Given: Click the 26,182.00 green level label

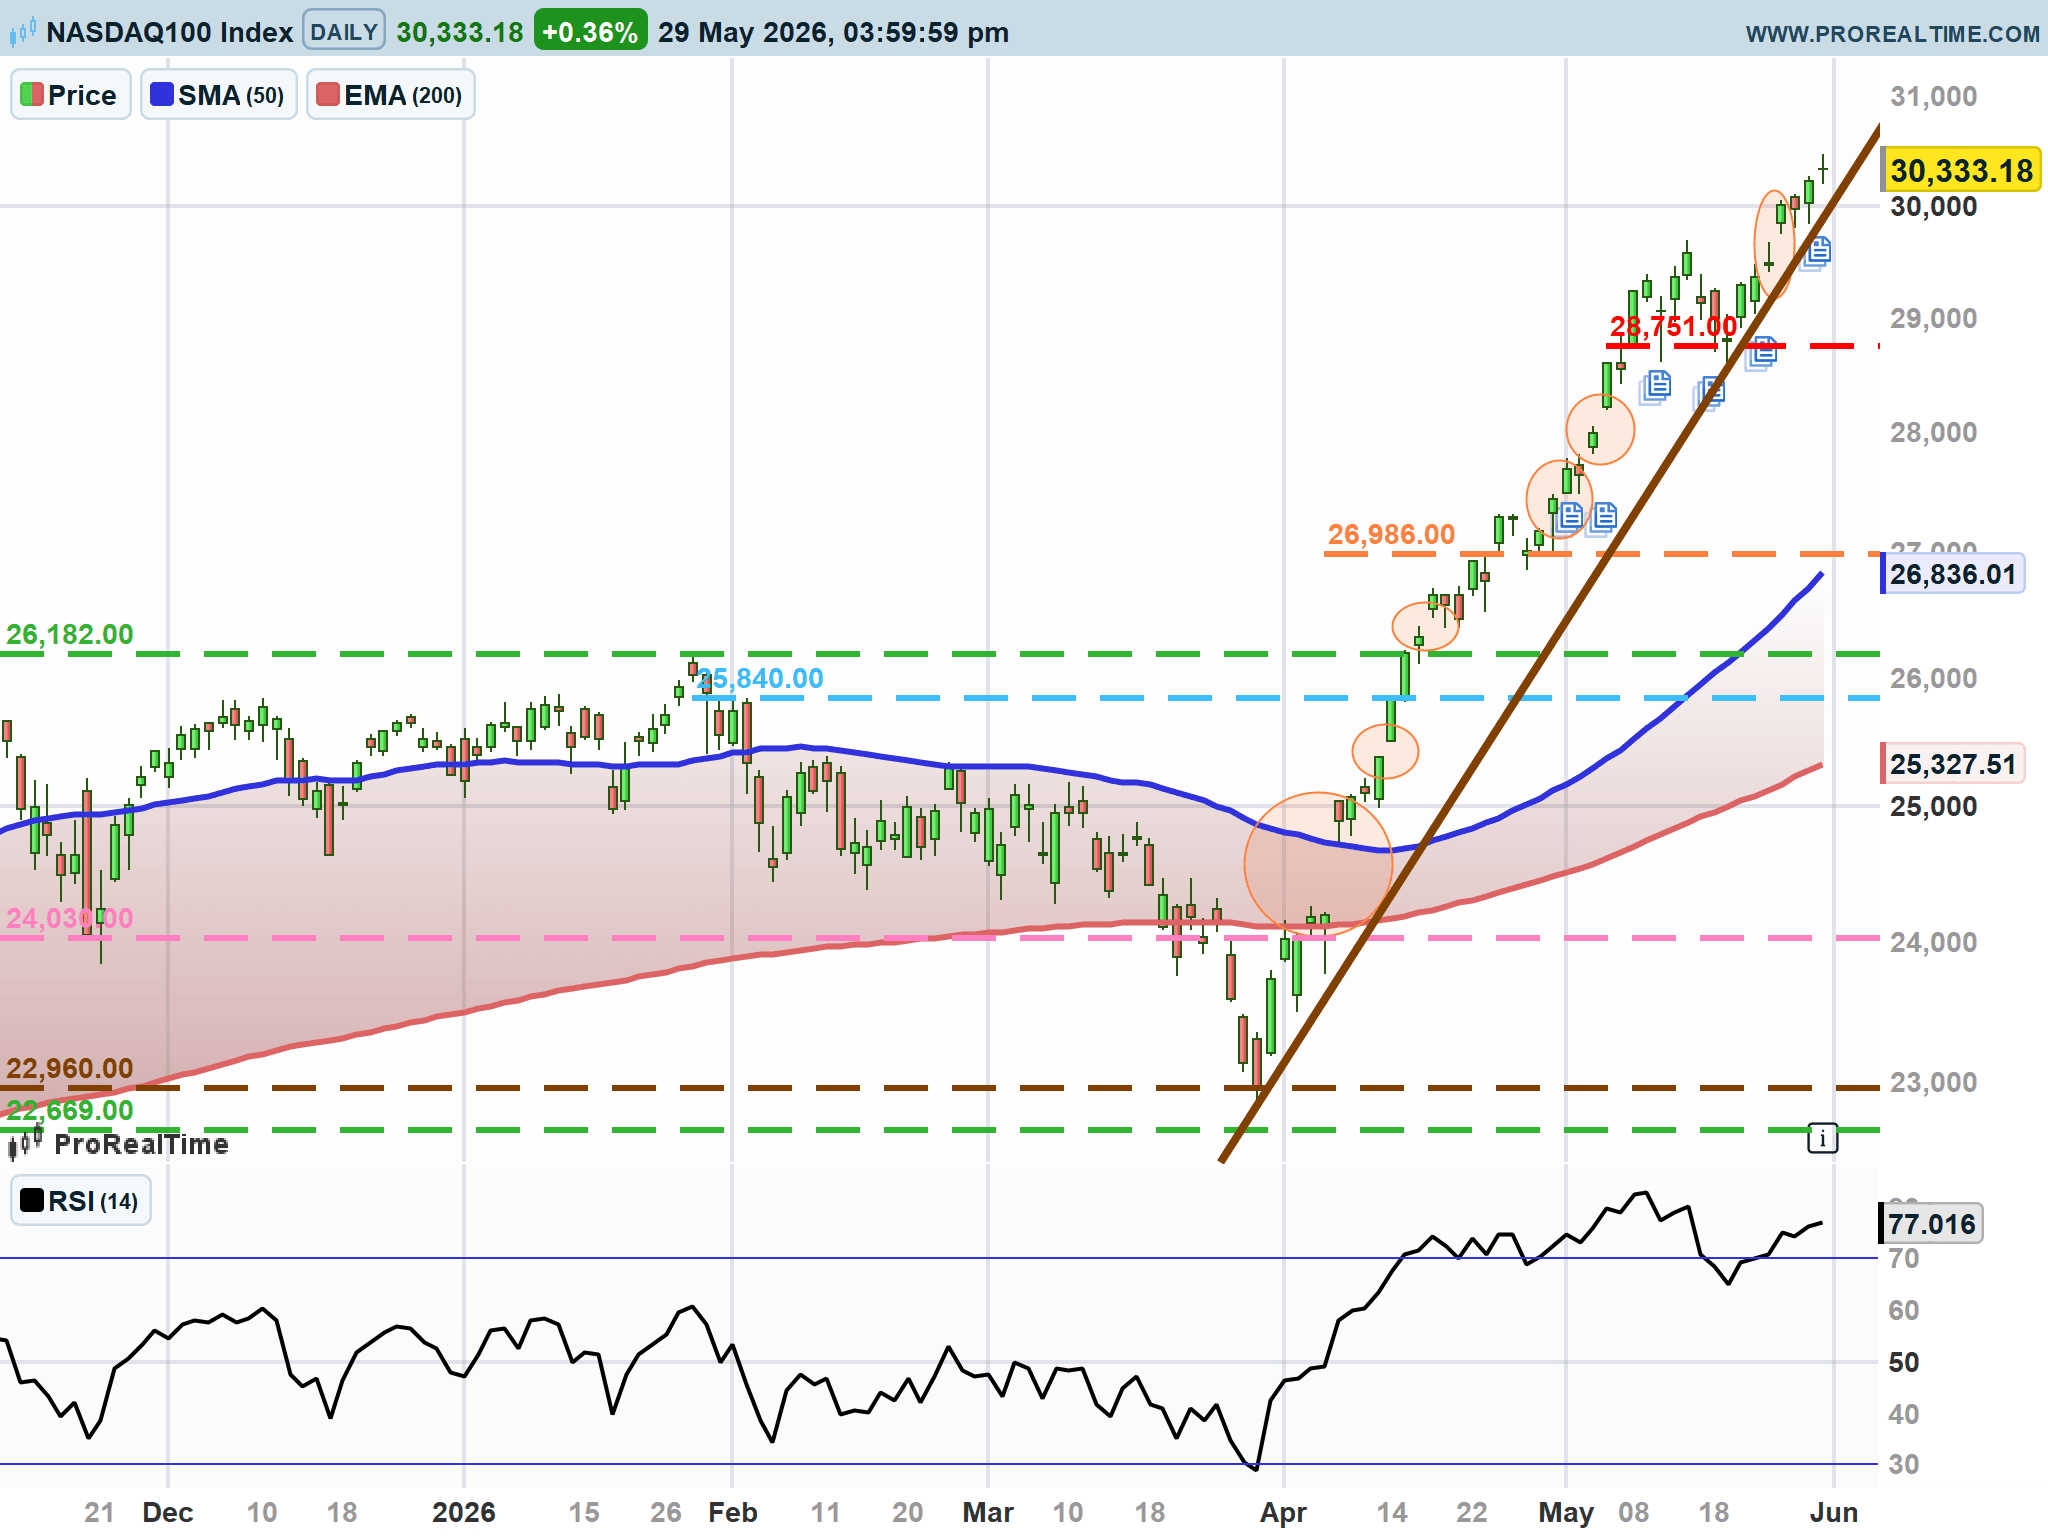Looking at the screenshot, I should [x=70, y=634].
